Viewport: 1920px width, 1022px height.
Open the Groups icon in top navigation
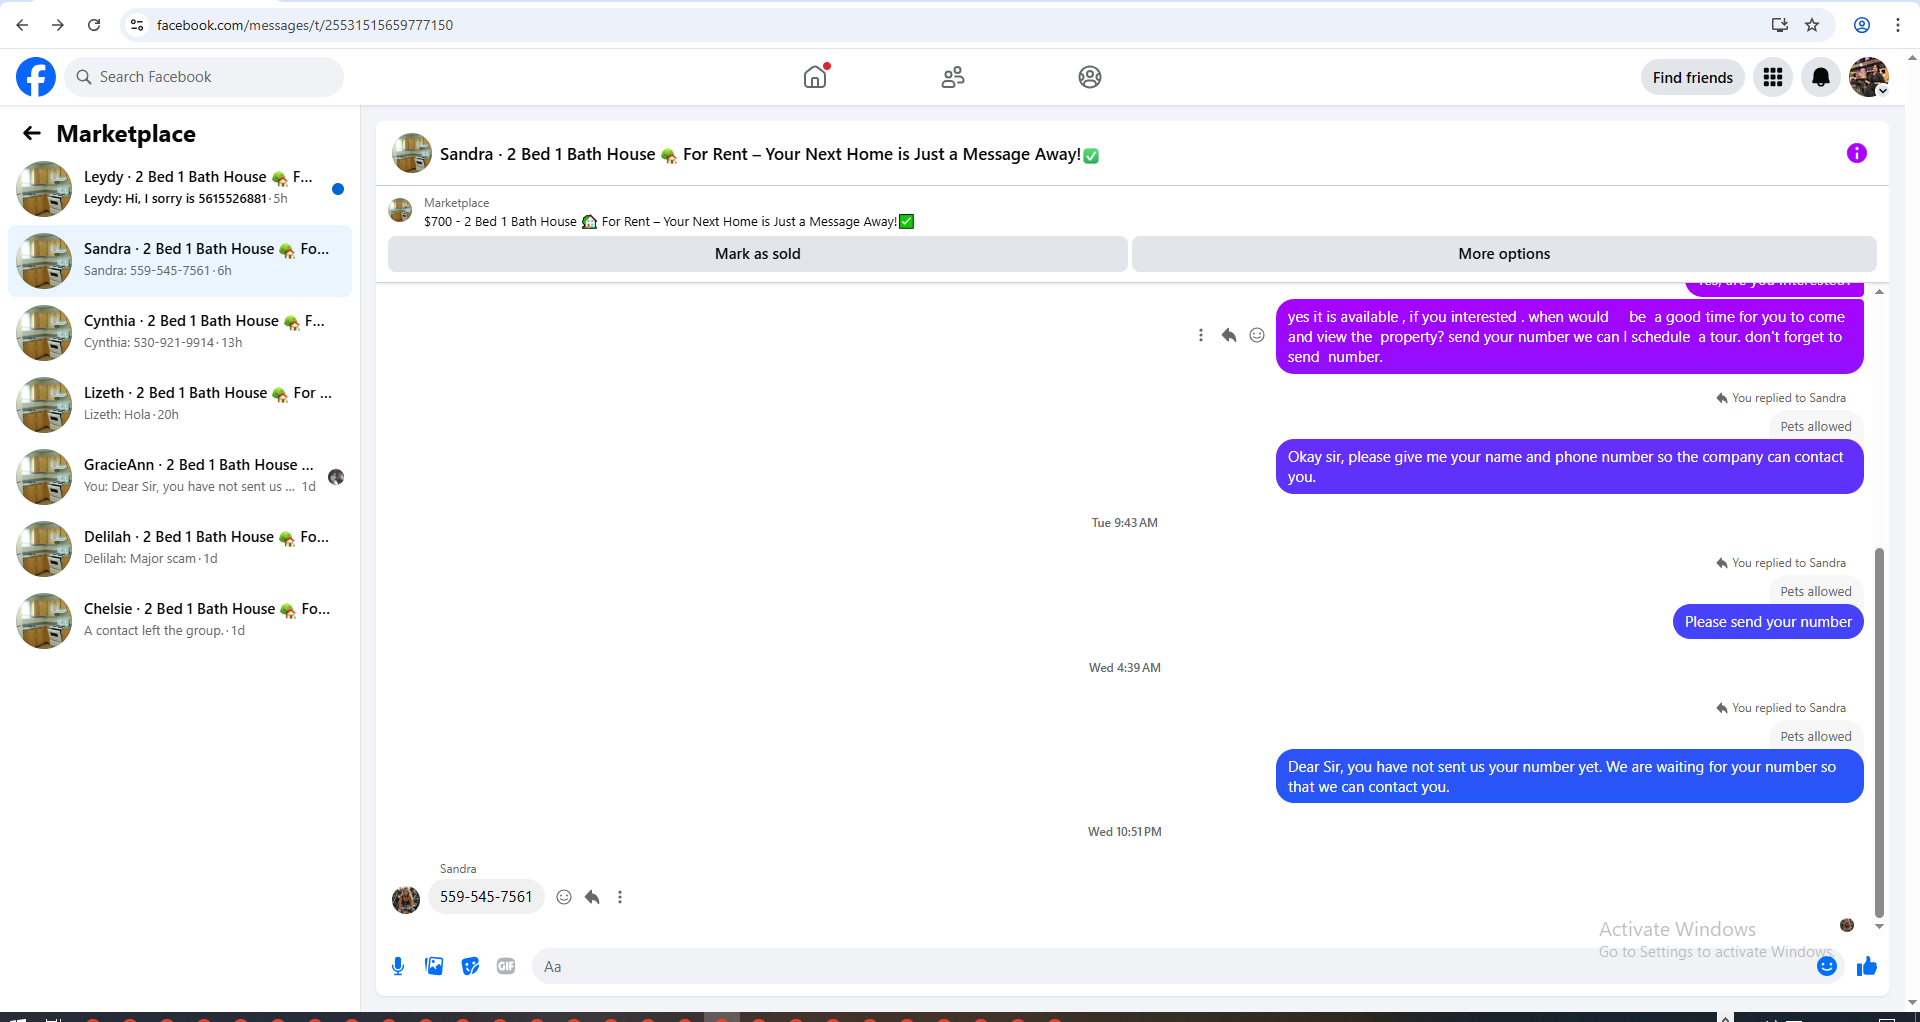point(1090,77)
